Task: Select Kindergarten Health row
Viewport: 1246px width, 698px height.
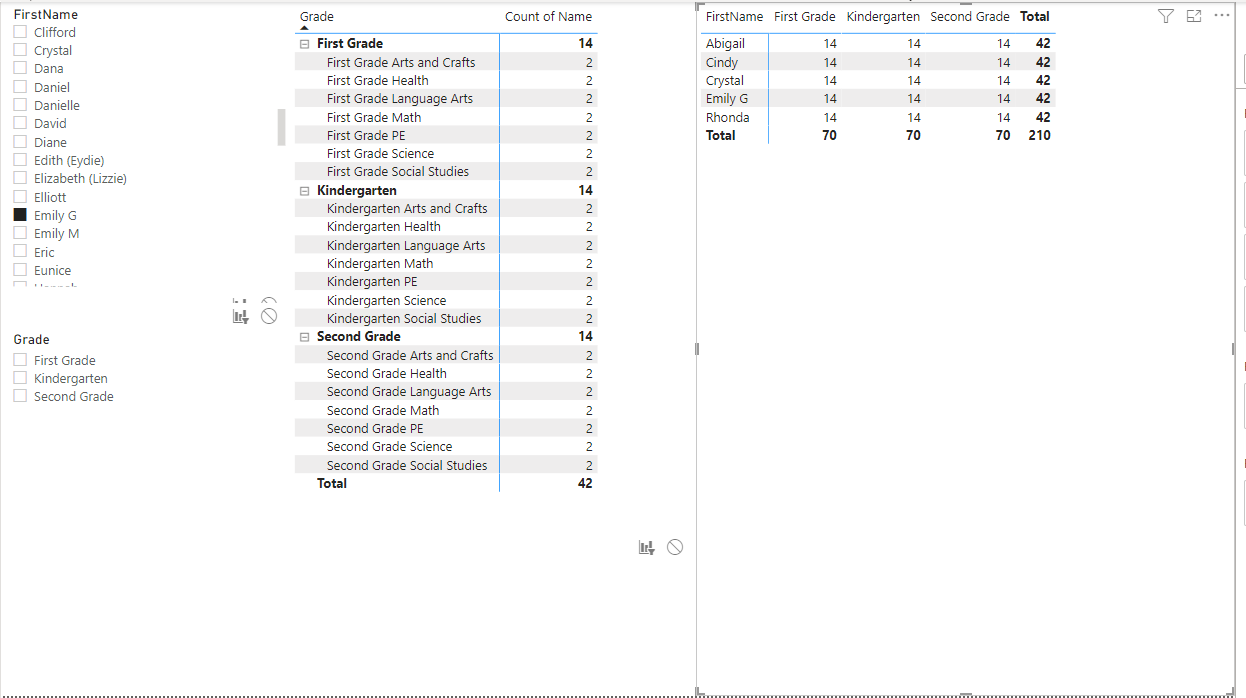Action: [x=446, y=227]
